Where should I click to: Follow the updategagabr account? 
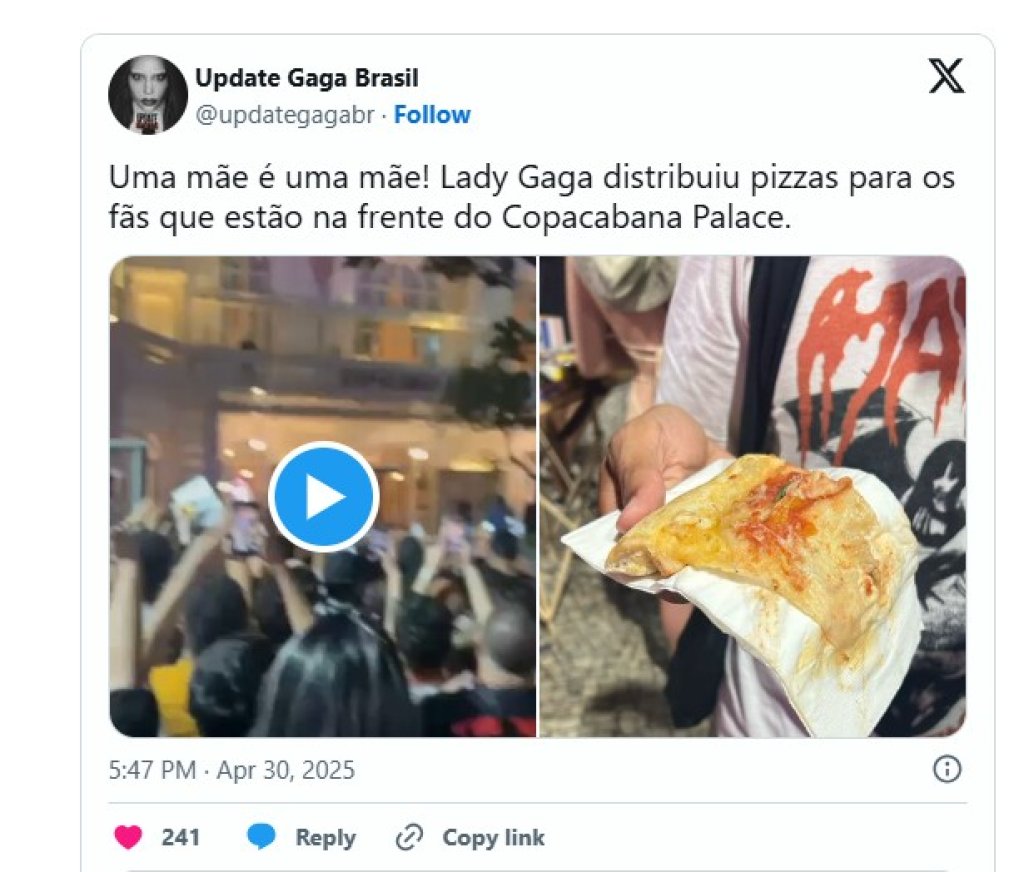point(432,115)
